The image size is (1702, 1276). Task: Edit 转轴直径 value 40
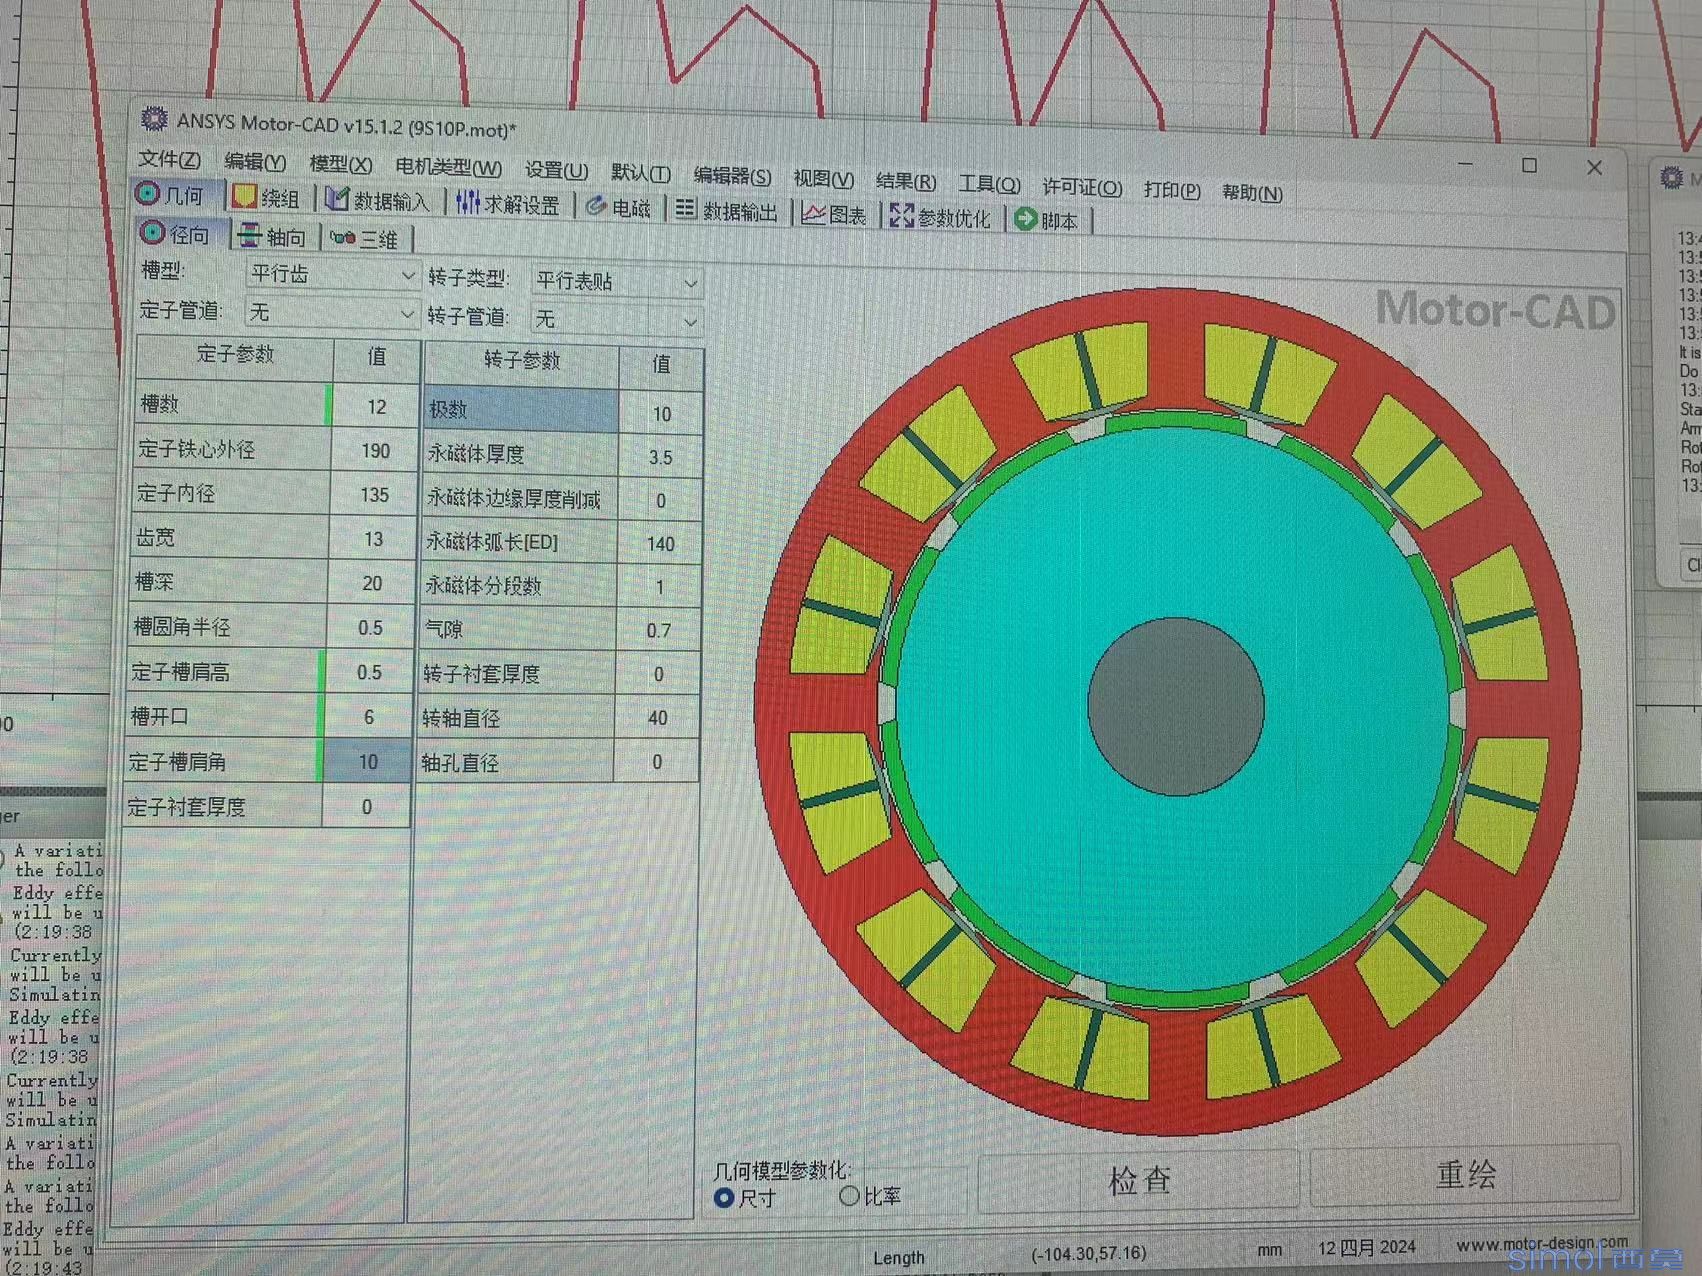[x=657, y=718]
